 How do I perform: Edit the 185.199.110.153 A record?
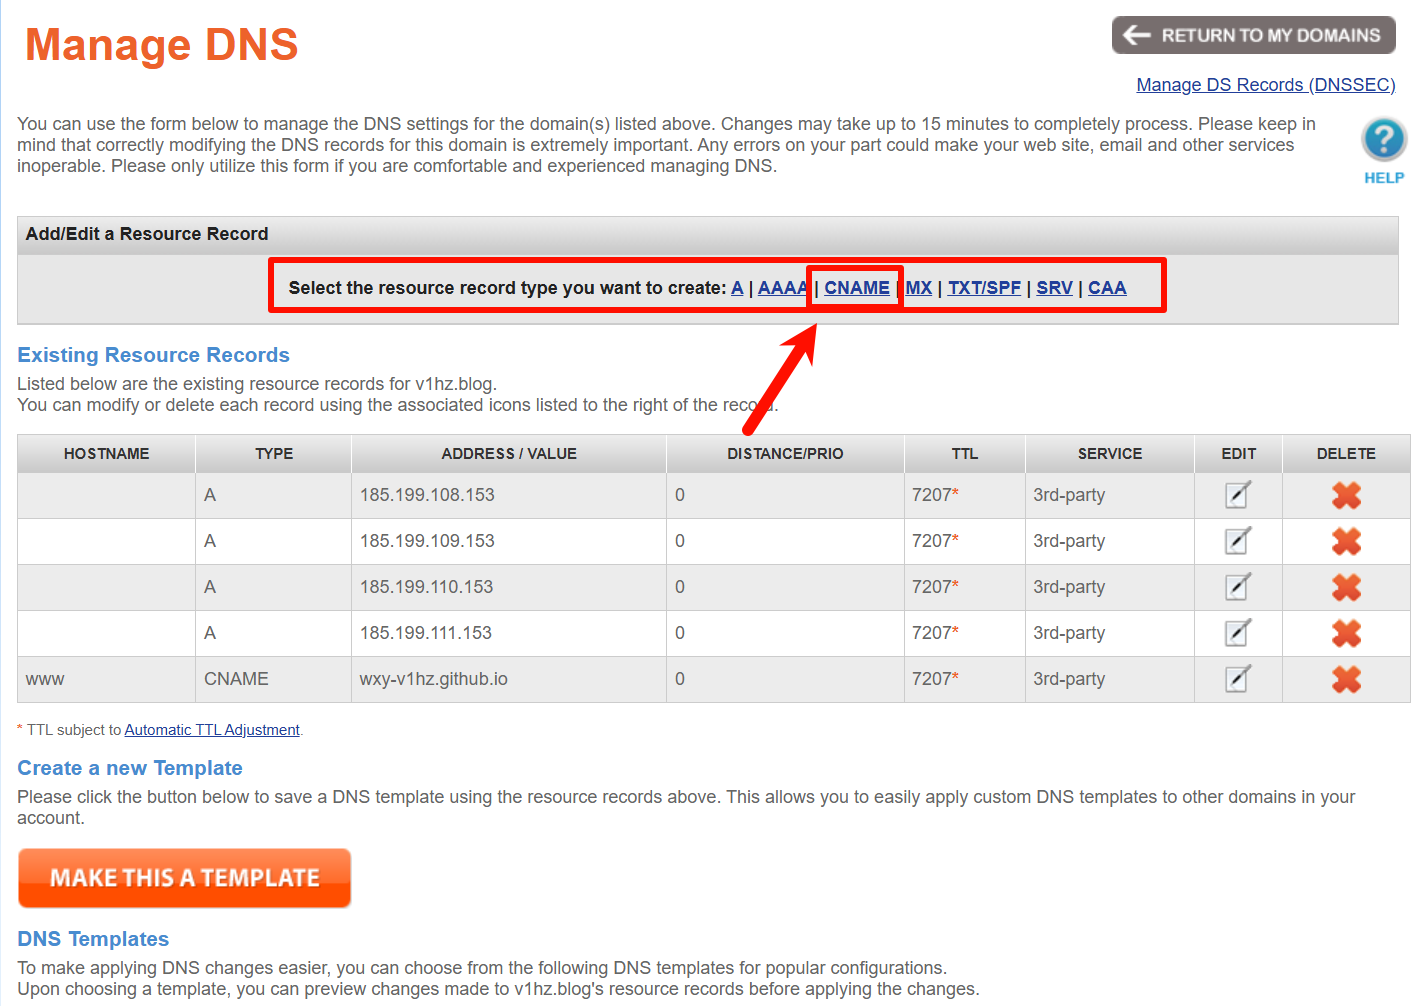(1237, 587)
